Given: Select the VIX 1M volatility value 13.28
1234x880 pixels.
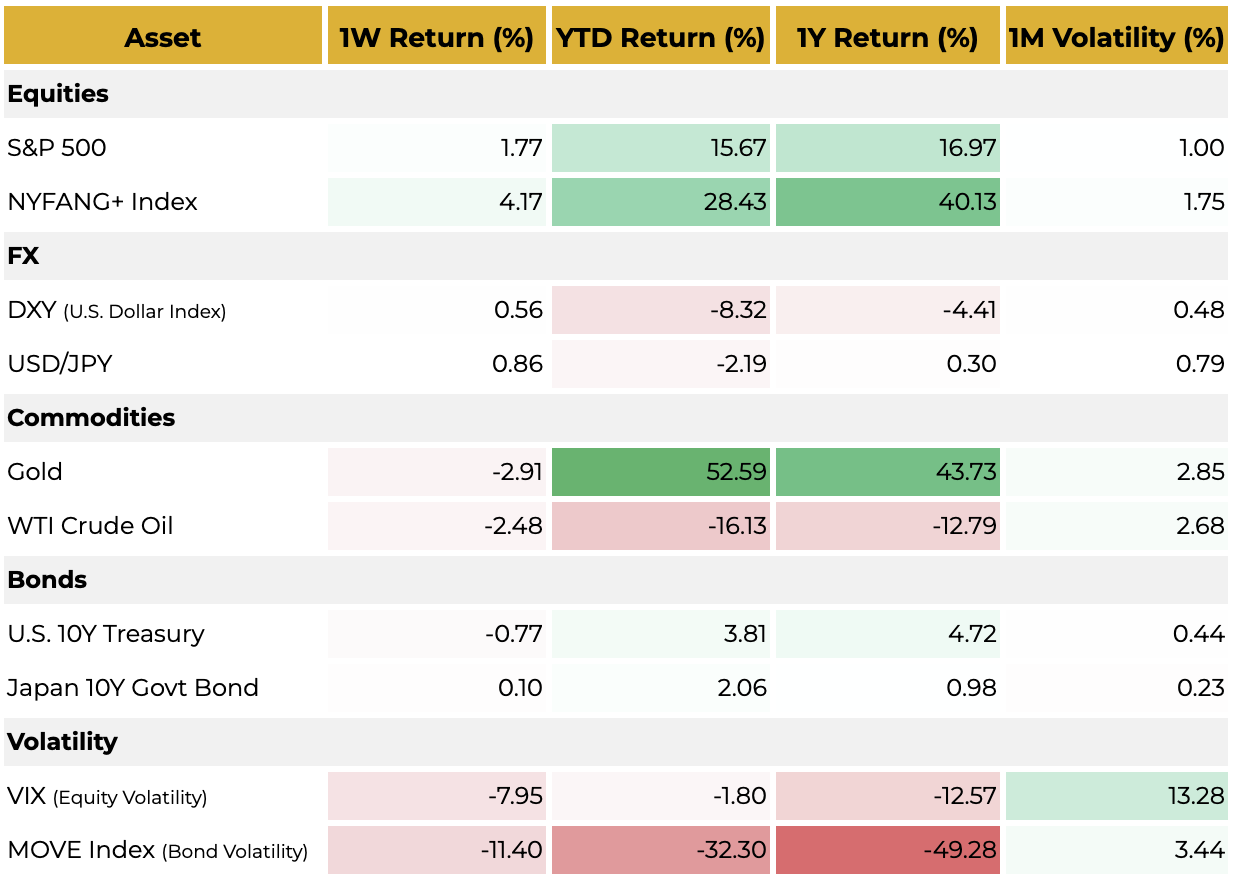Looking at the screenshot, I should coord(1116,796).
